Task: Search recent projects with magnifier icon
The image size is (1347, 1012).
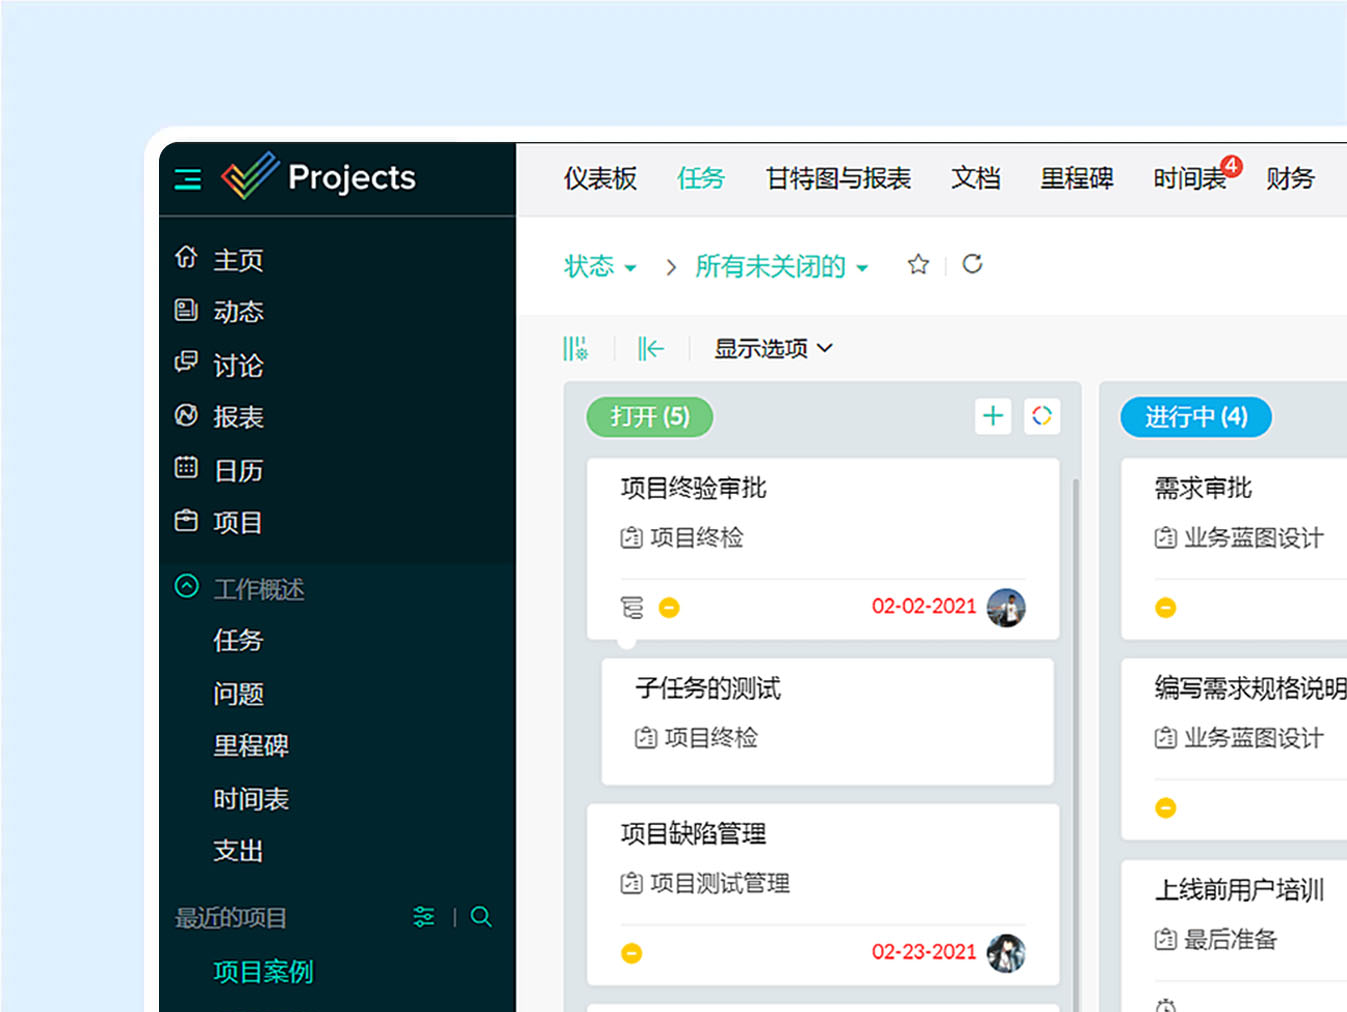Action: (x=481, y=917)
